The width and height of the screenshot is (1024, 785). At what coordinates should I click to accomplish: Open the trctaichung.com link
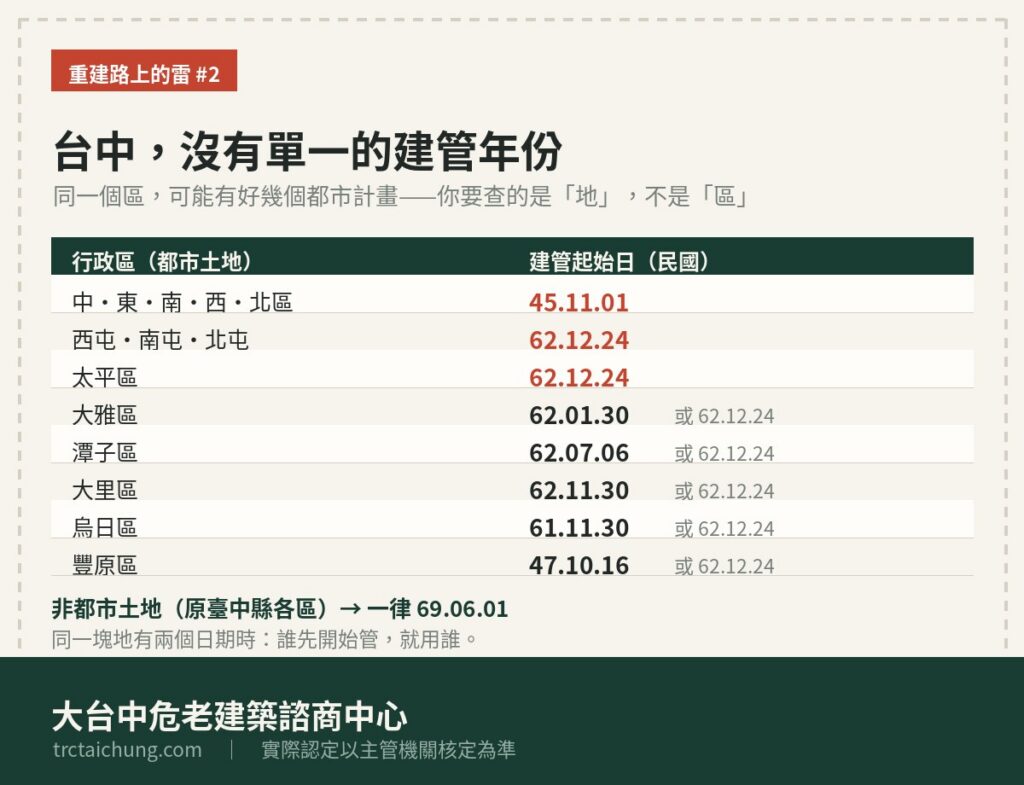point(127,750)
